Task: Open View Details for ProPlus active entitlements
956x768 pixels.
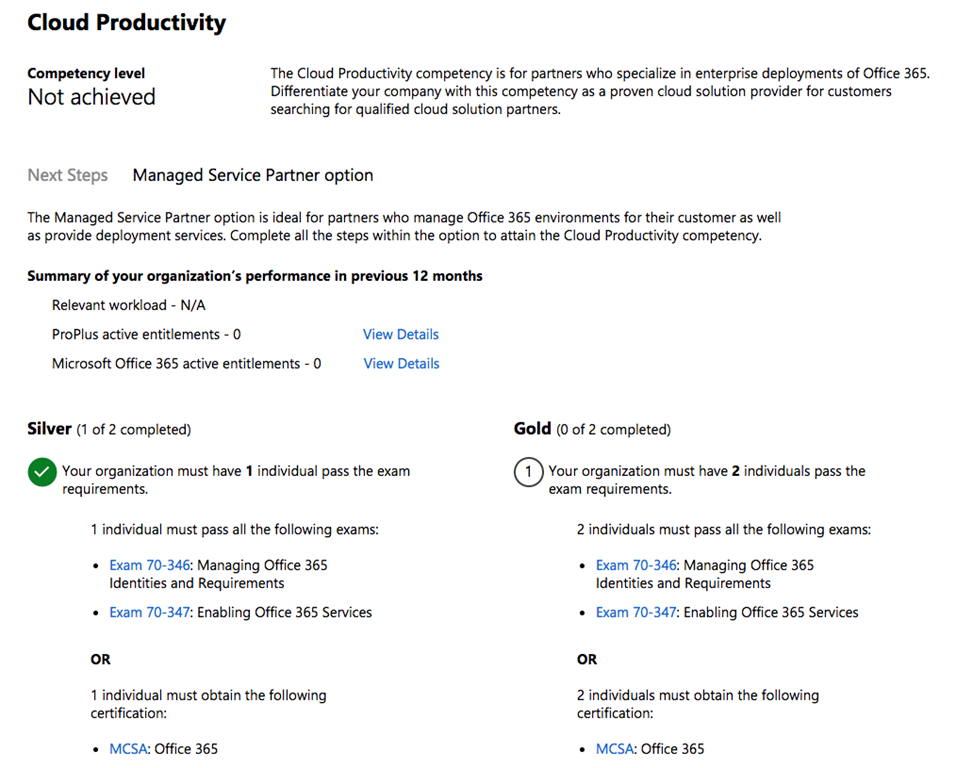Action: coord(401,334)
